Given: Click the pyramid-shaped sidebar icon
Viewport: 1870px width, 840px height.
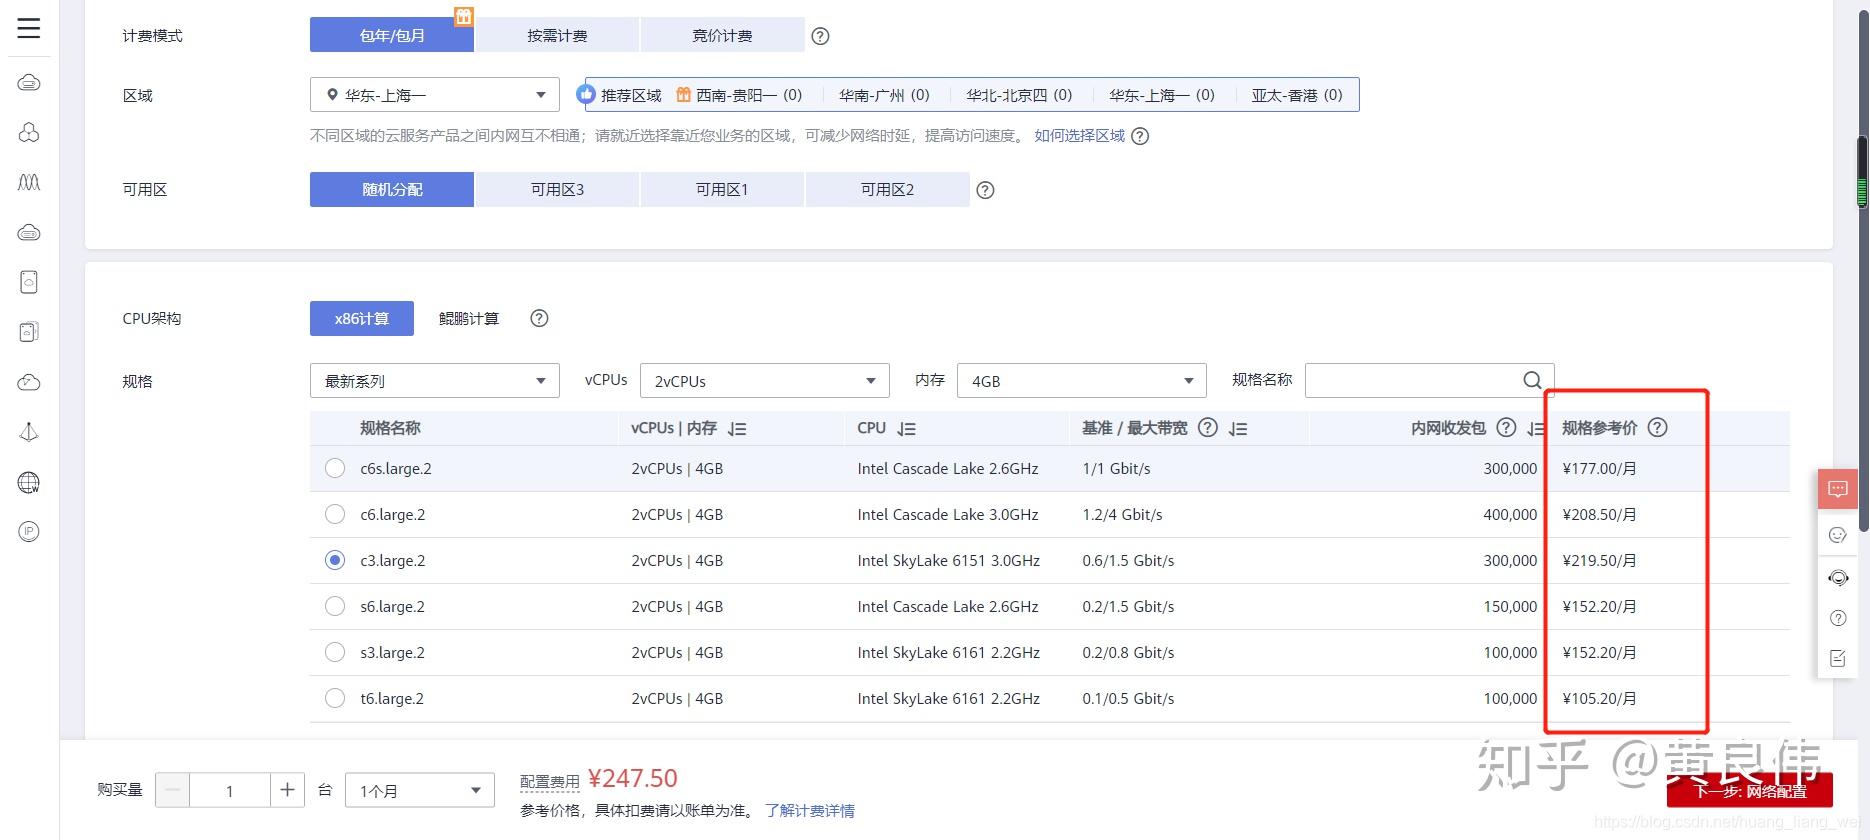Looking at the screenshot, I should [29, 432].
